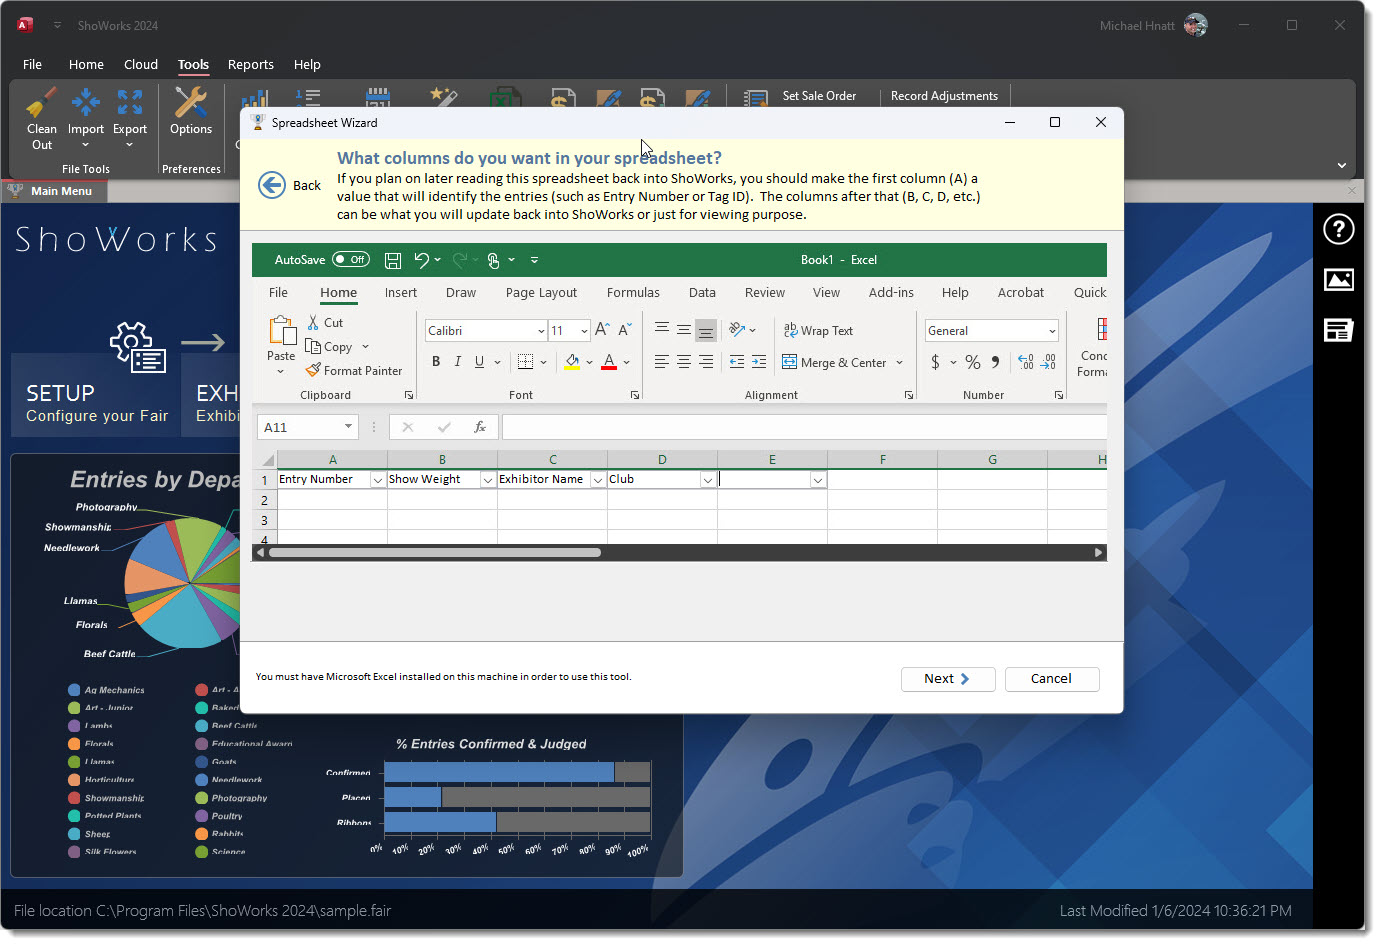Open the font size 11 dropdown

click(584, 331)
